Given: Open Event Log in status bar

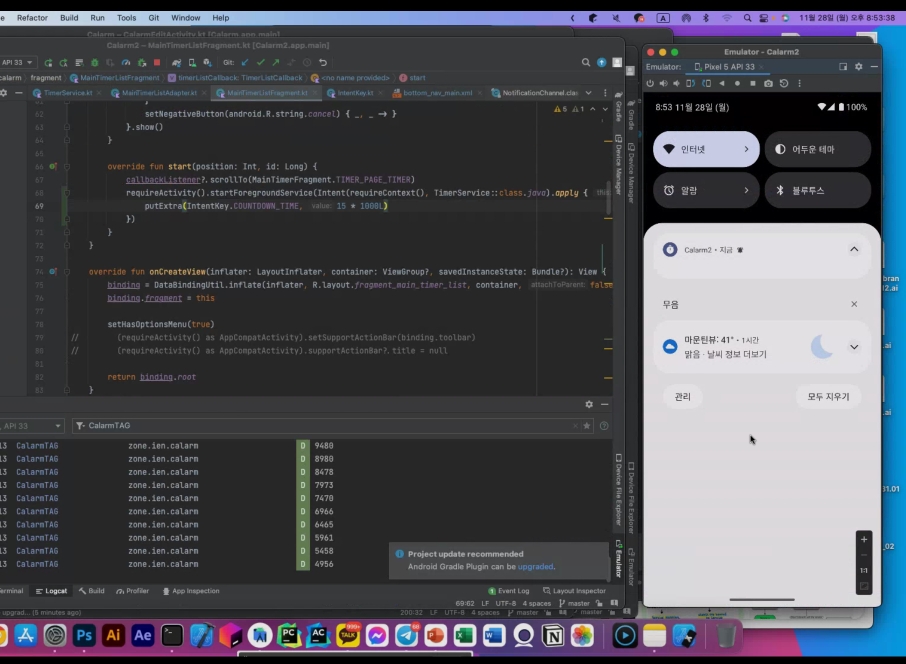Looking at the screenshot, I should 508,591.
